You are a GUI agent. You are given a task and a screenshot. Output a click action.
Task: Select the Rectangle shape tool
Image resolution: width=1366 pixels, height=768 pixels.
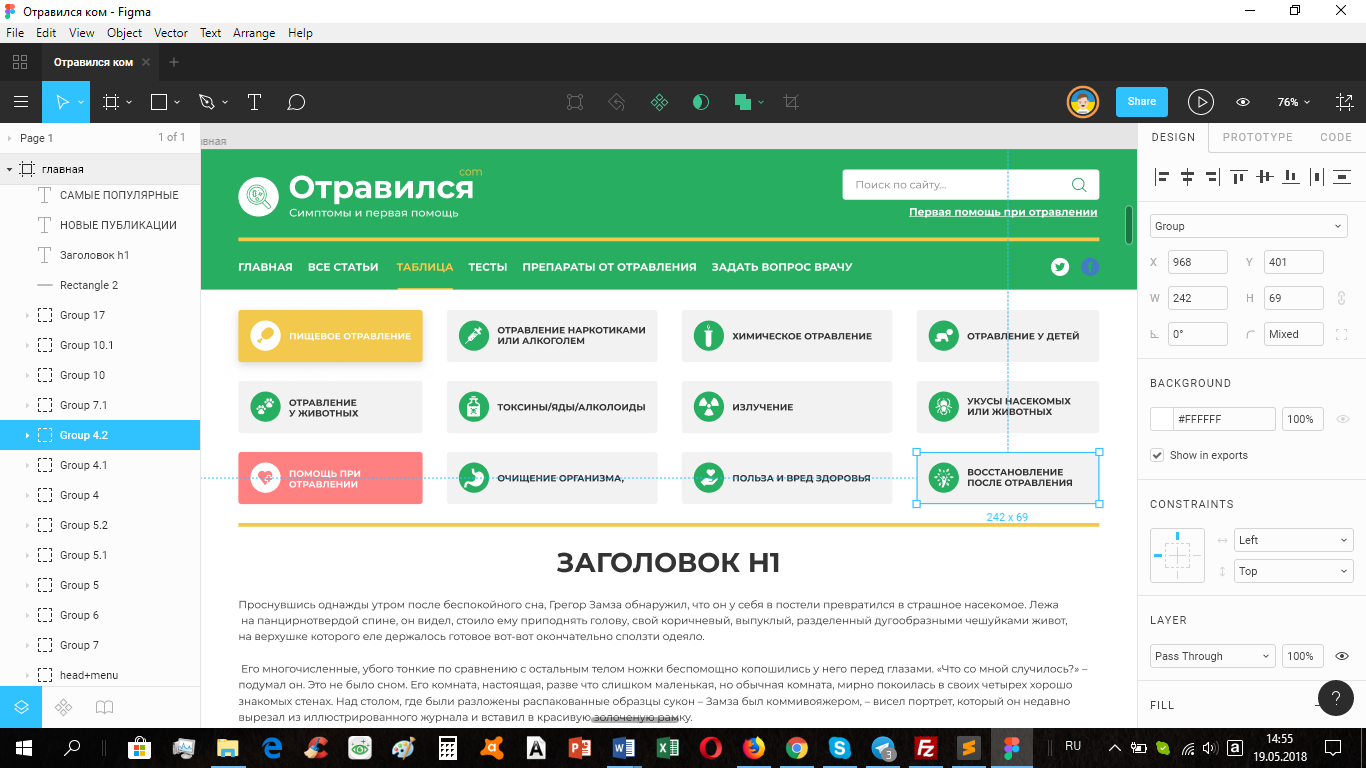pyautogui.click(x=159, y=102)
